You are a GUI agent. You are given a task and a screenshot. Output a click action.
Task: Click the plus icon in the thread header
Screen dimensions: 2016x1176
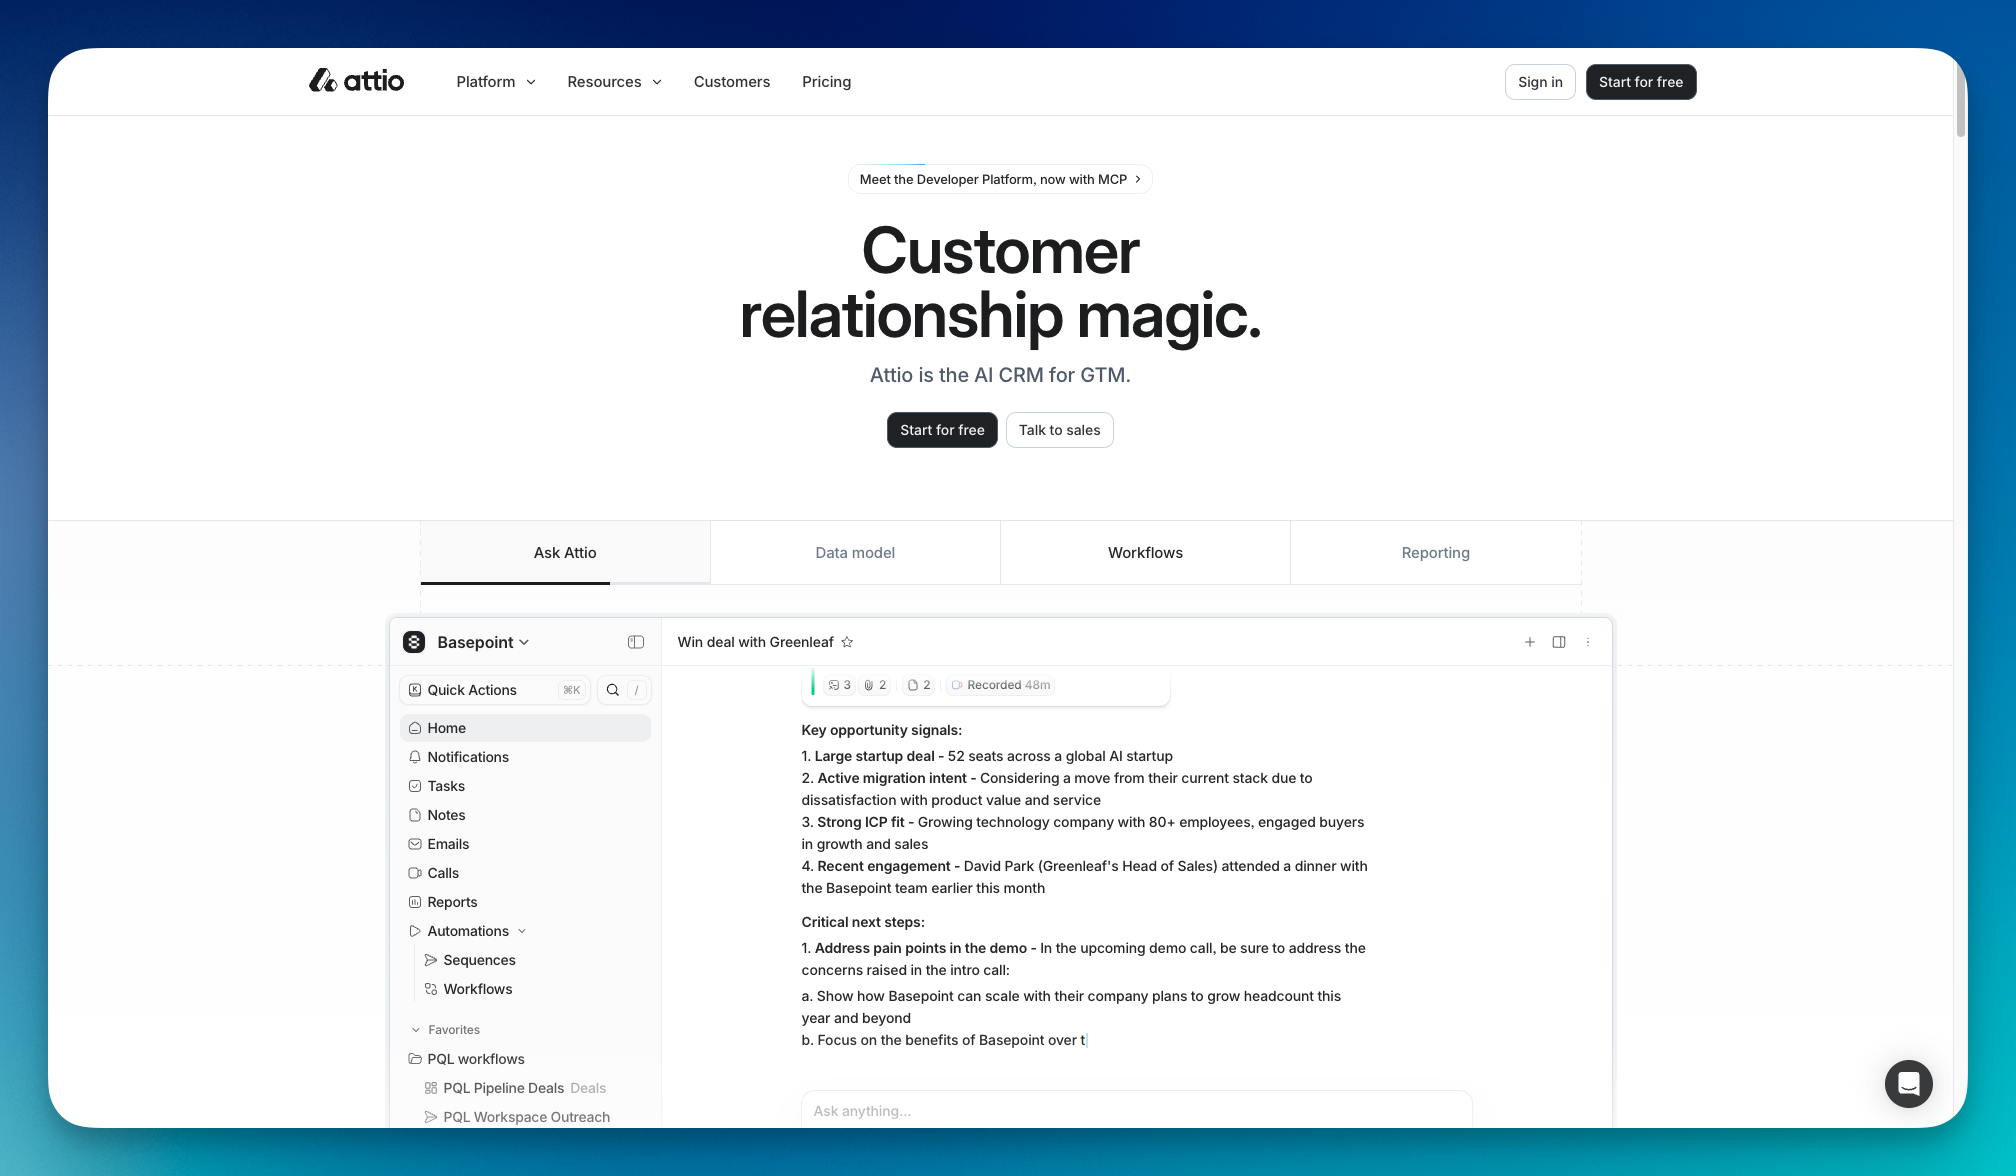pos(1530,642)
